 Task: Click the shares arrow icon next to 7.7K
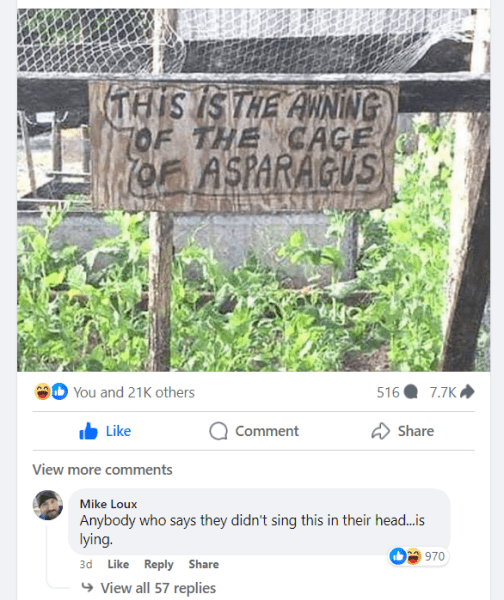click(x=467, y=391)
